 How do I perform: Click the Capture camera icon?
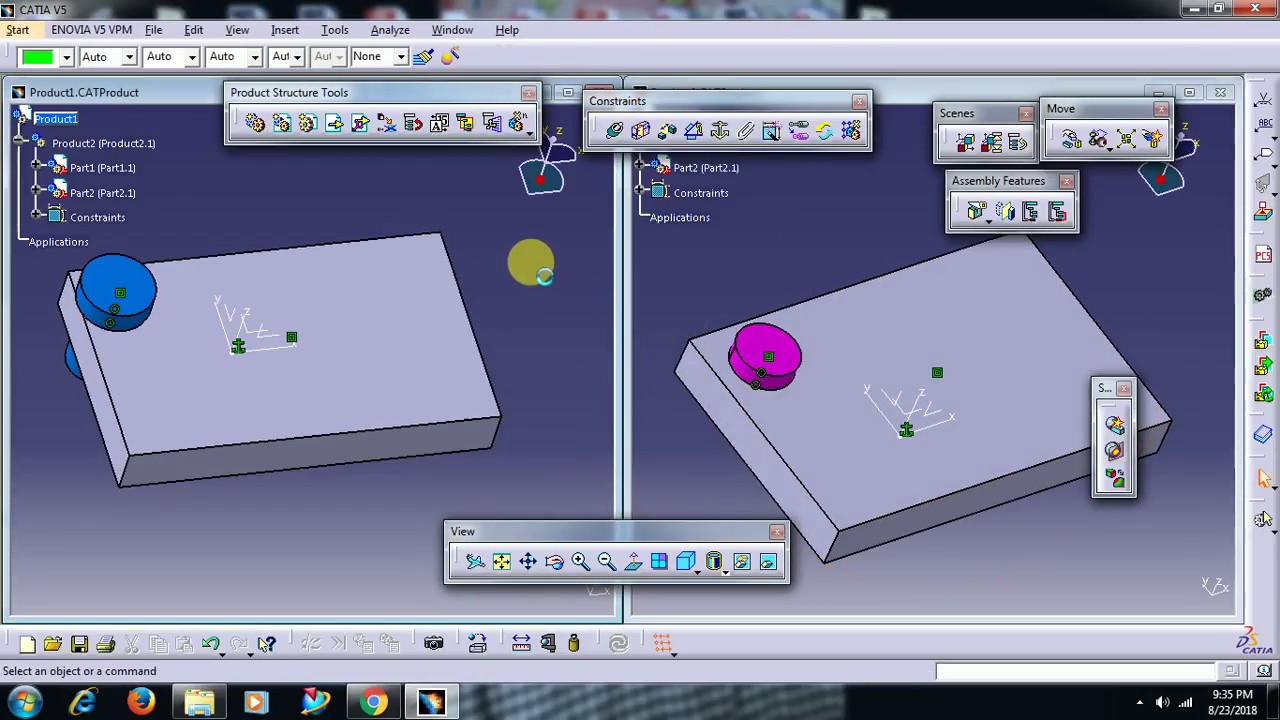[433, 644]
